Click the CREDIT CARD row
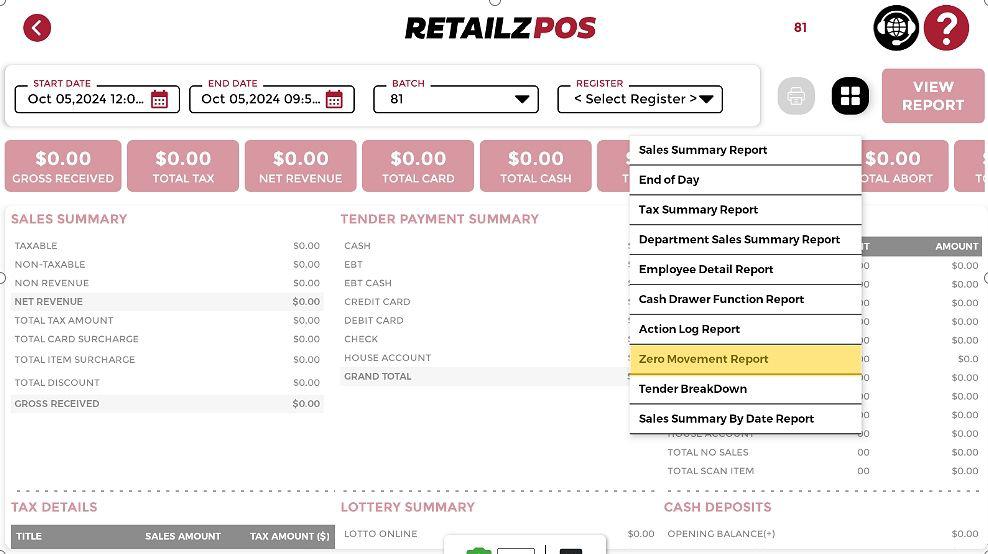988x554 pixels. coord(485,301)
